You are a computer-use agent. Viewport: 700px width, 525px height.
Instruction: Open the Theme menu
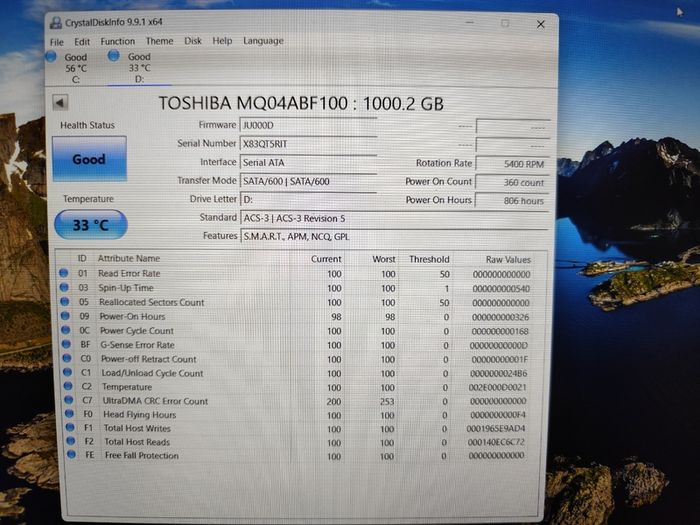pos(159,41)
